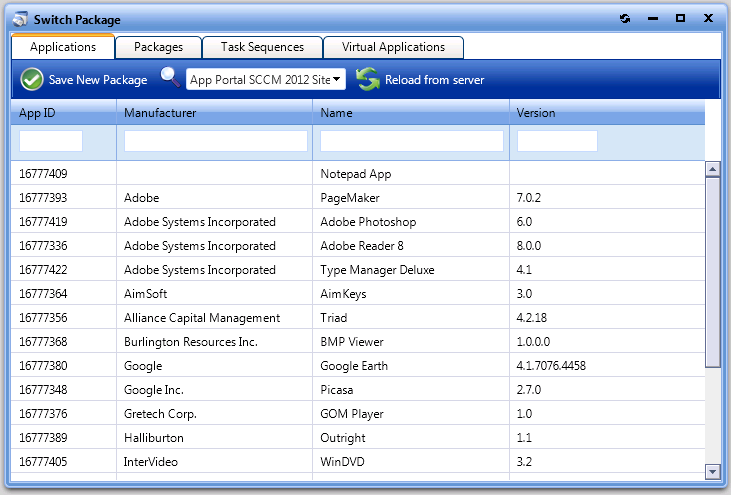Select the PageMaker row
The image size is (731, 495).
pos(358,198)
